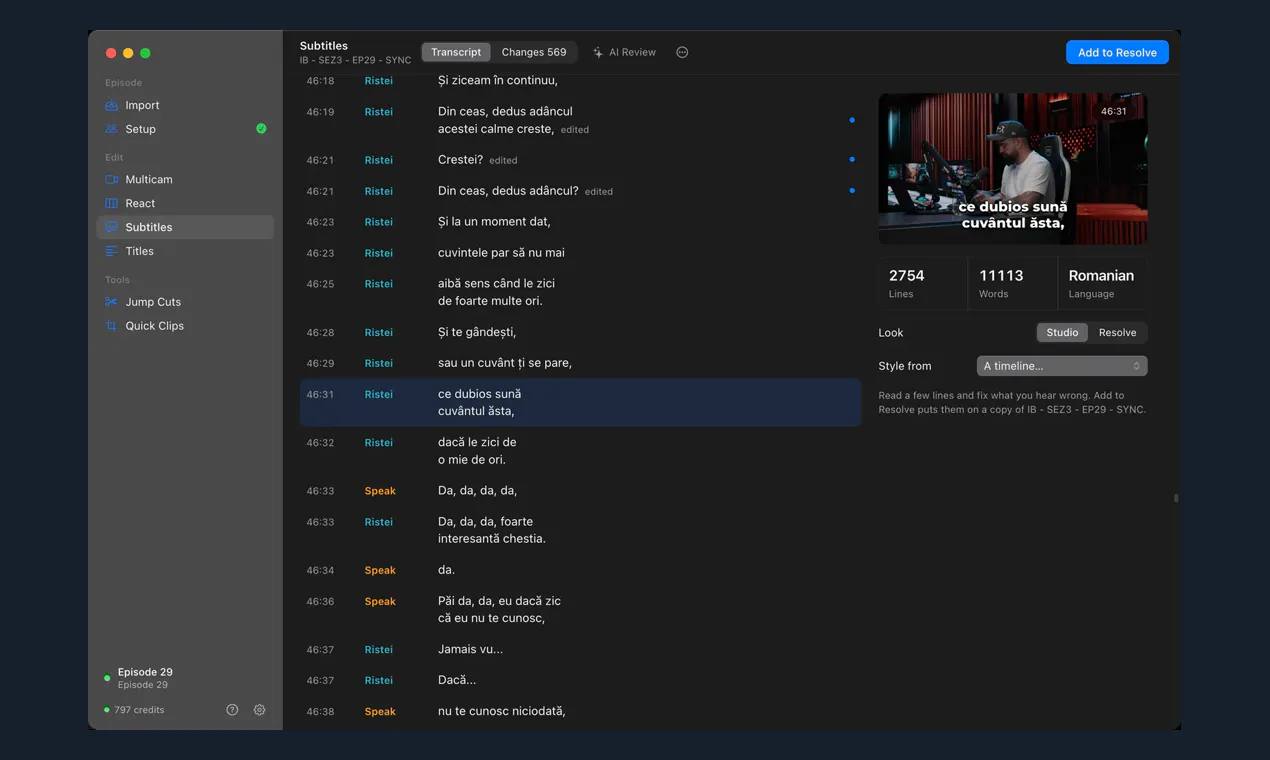Click the Subtitles sidebar item
The height and width of the screenshot is (760, 1270).
185,227
